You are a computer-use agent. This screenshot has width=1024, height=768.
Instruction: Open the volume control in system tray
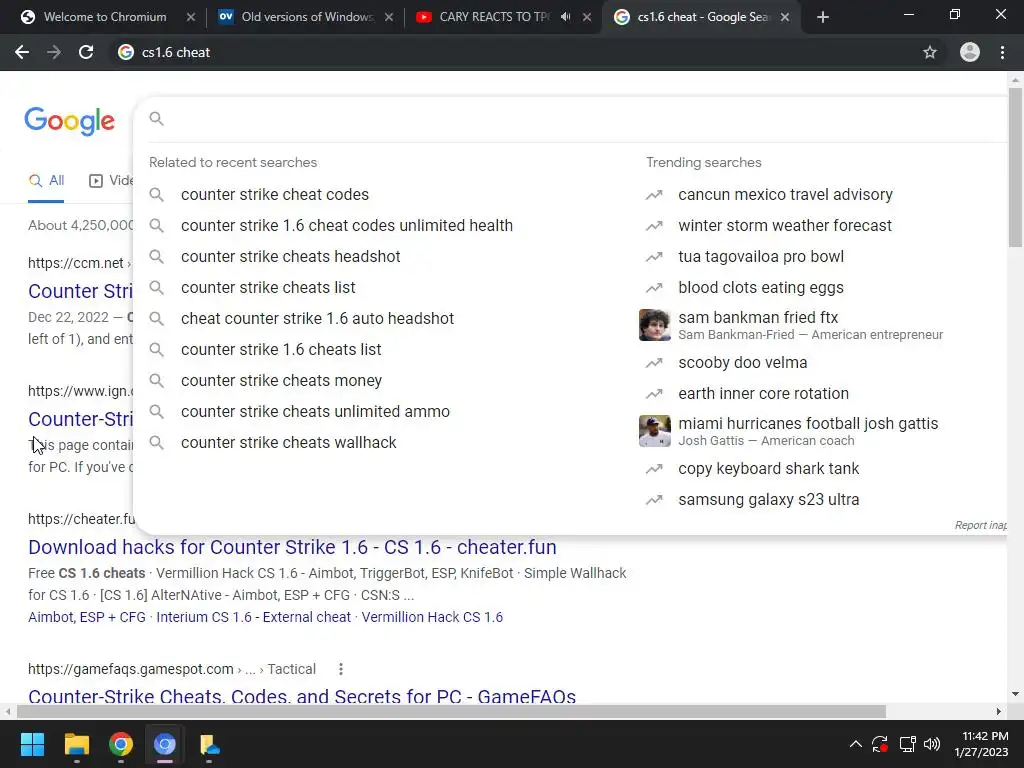tap(933, 744)
